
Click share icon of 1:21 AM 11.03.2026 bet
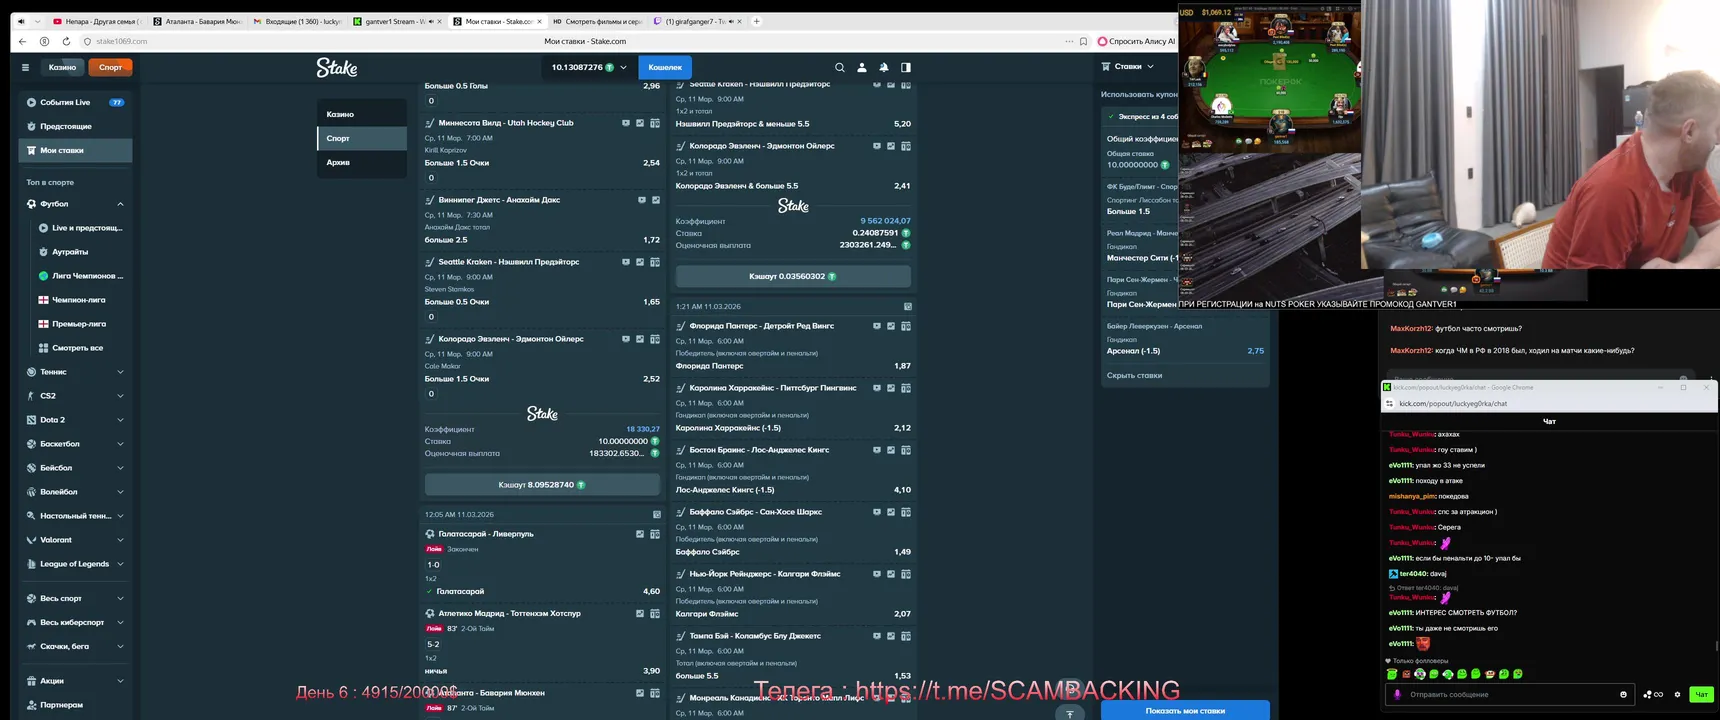[x=908, y=306]
